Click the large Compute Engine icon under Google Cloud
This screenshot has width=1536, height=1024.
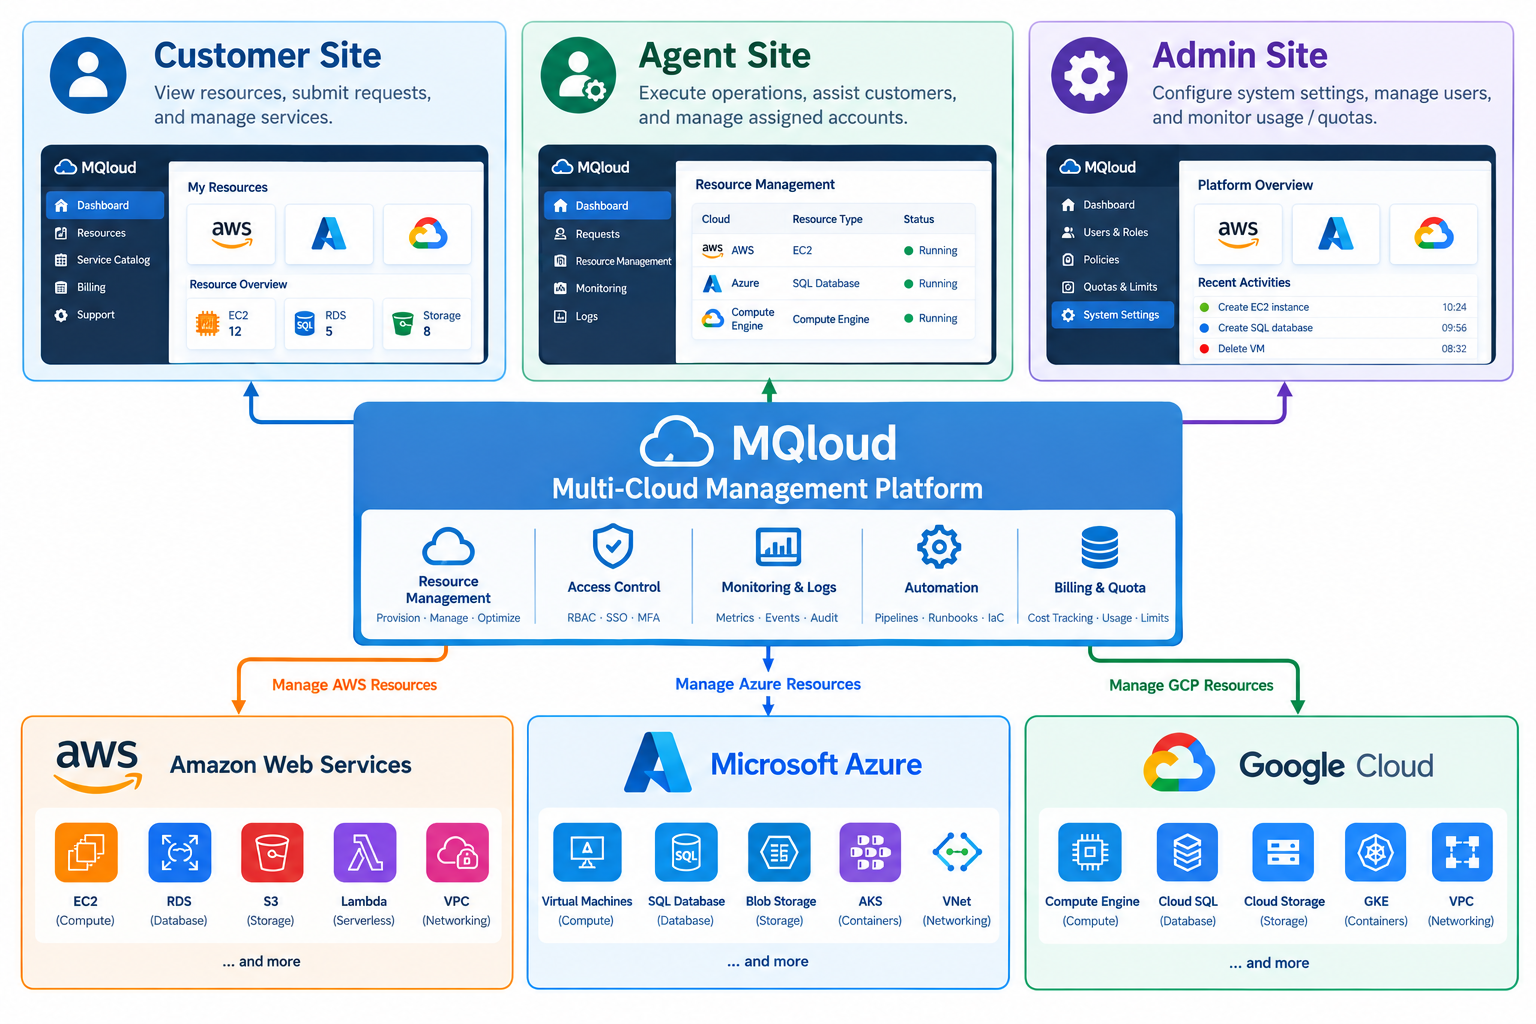(1090, 853)
